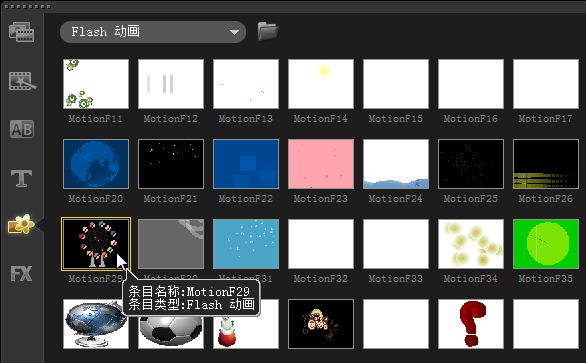
Task: Select blank thumbnail right of question mark
Action: (546, 324)
